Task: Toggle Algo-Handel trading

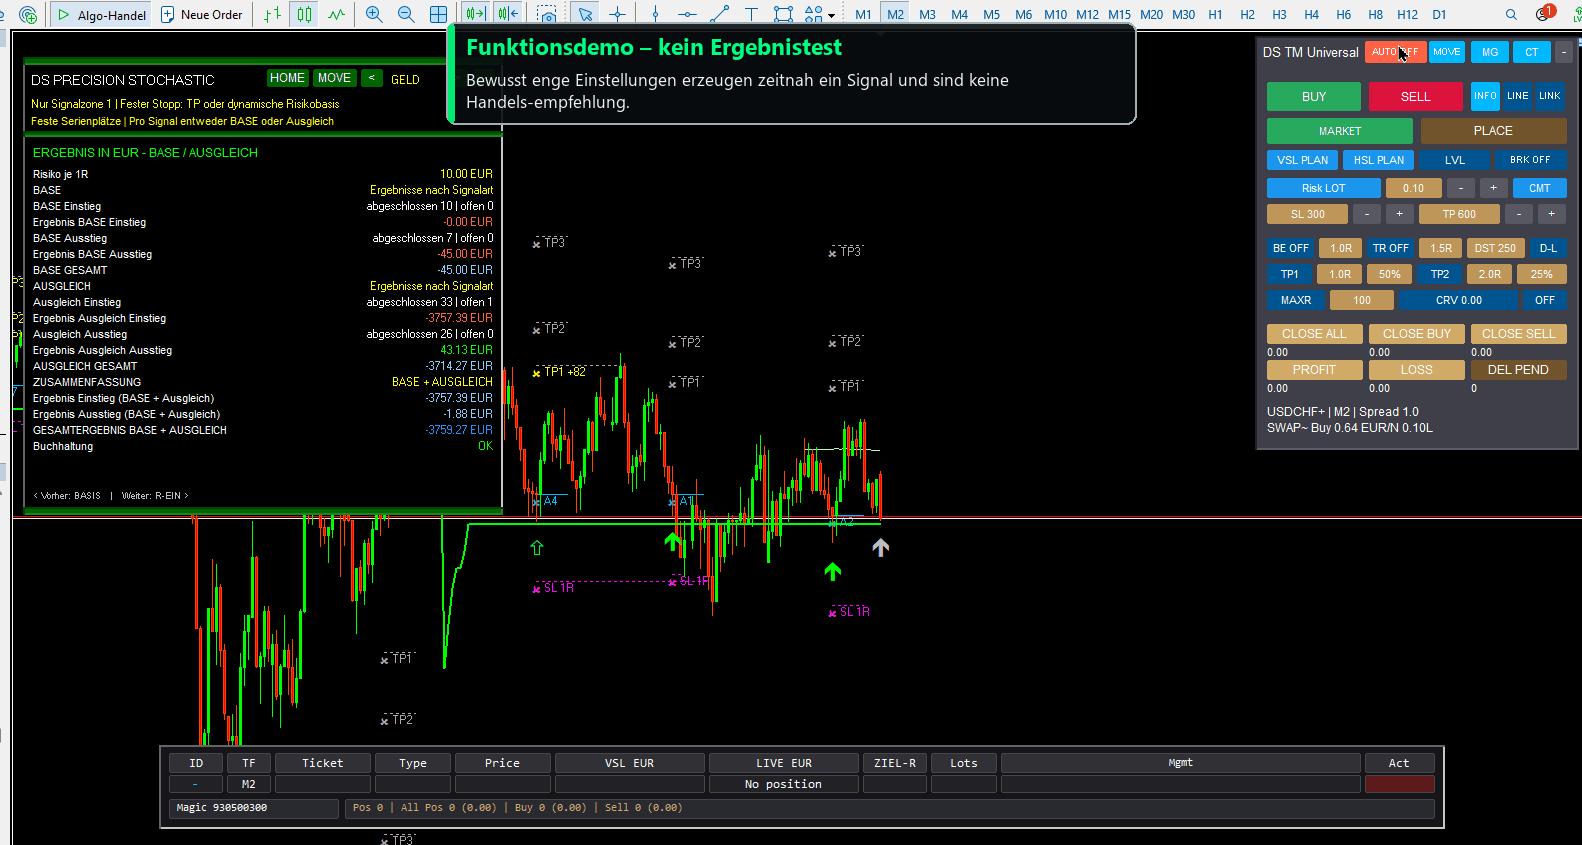Action: 102,15
